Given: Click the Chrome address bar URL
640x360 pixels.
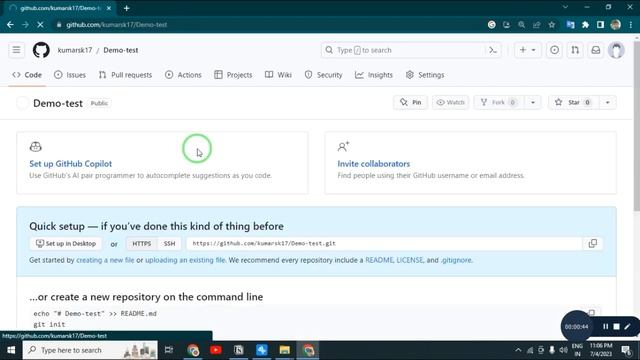Looking at the screenshot, I should coord(117,24).
